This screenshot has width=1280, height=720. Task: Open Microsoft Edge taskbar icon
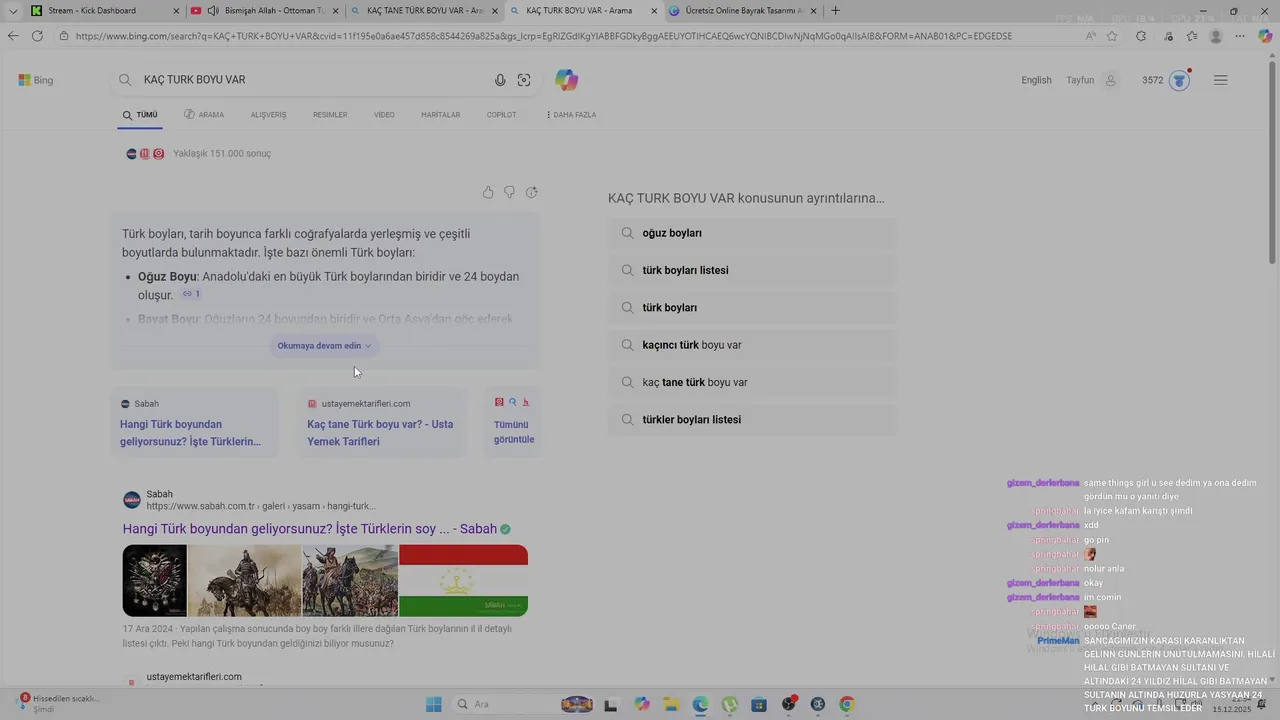(701, 704)
